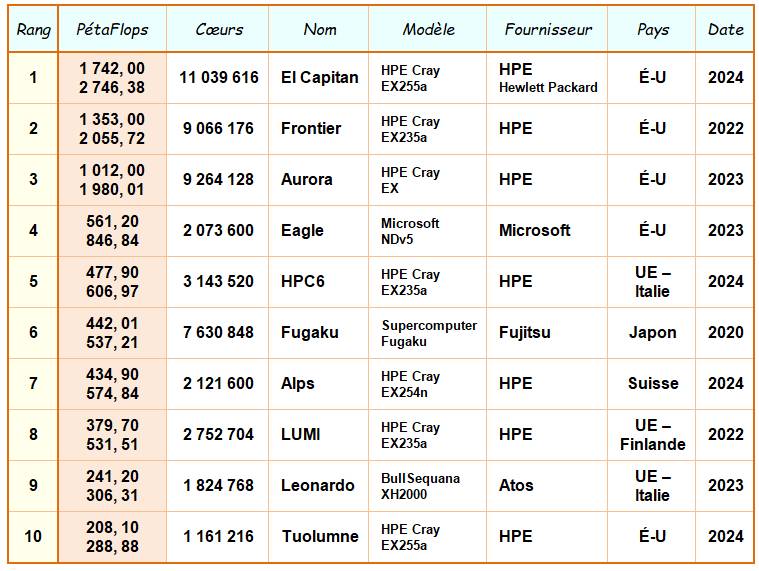759x571 pixels.
Task: Click the Pays column header
Action: [653, 30]
